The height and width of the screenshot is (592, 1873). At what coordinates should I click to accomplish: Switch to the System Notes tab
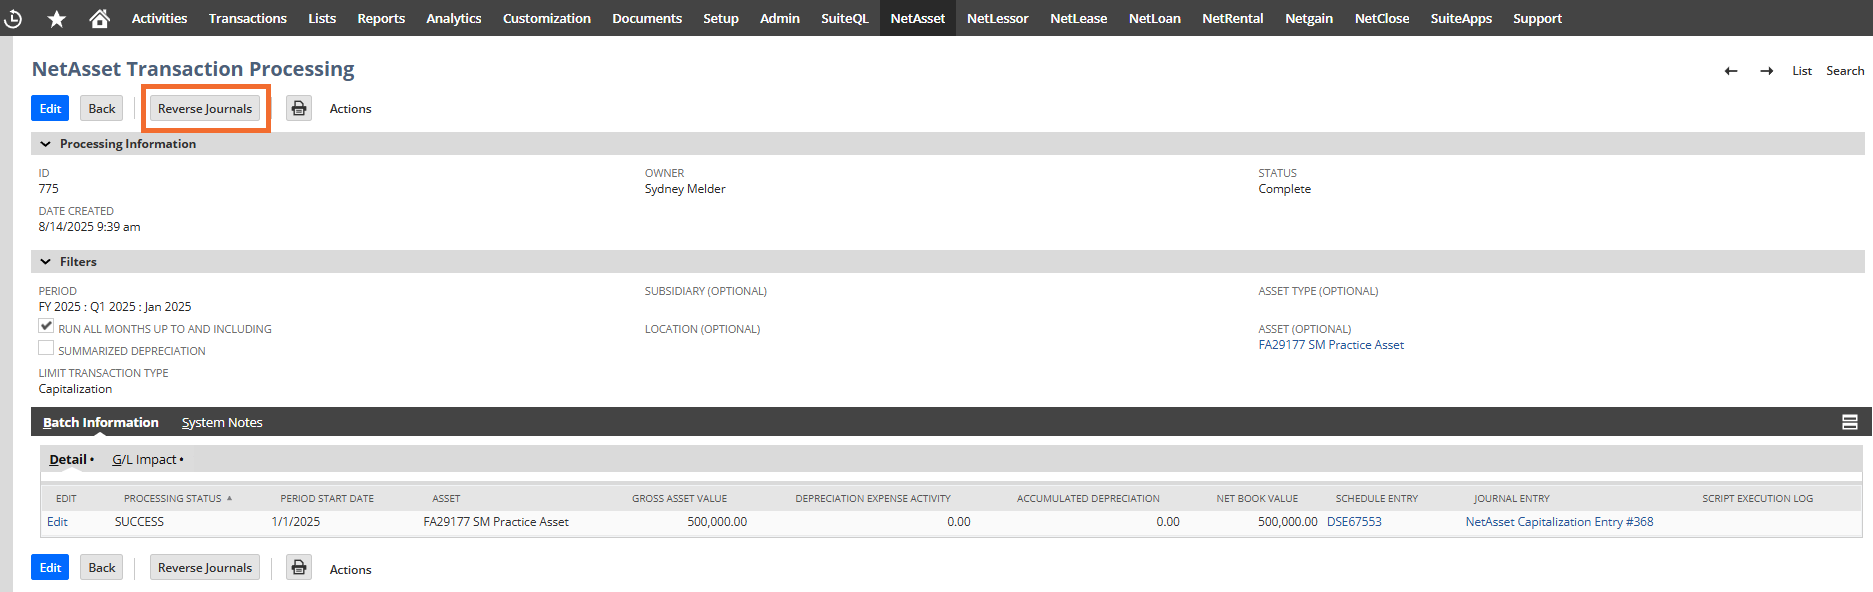click(x=222, y=422)
